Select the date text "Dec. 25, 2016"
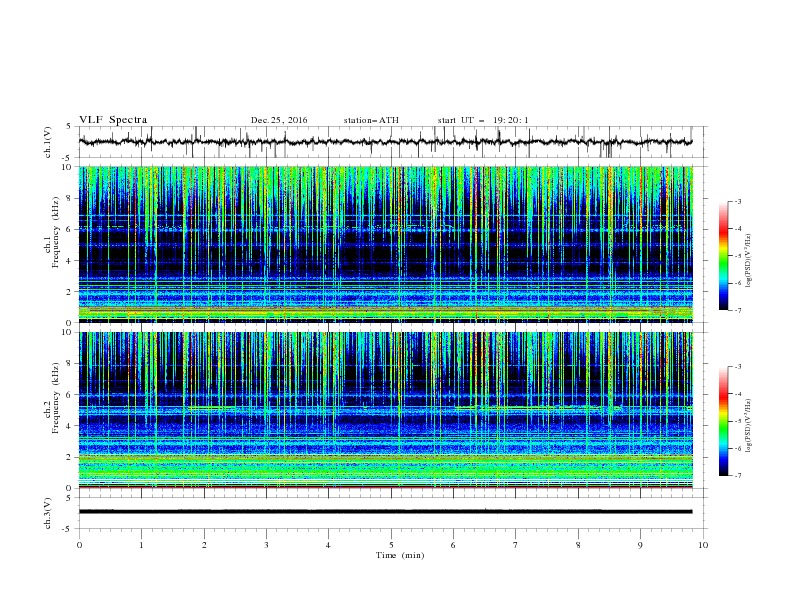Image resolution: width=792 pixels, height=612 pixels. pyautogui.click(x=279, y=120)
